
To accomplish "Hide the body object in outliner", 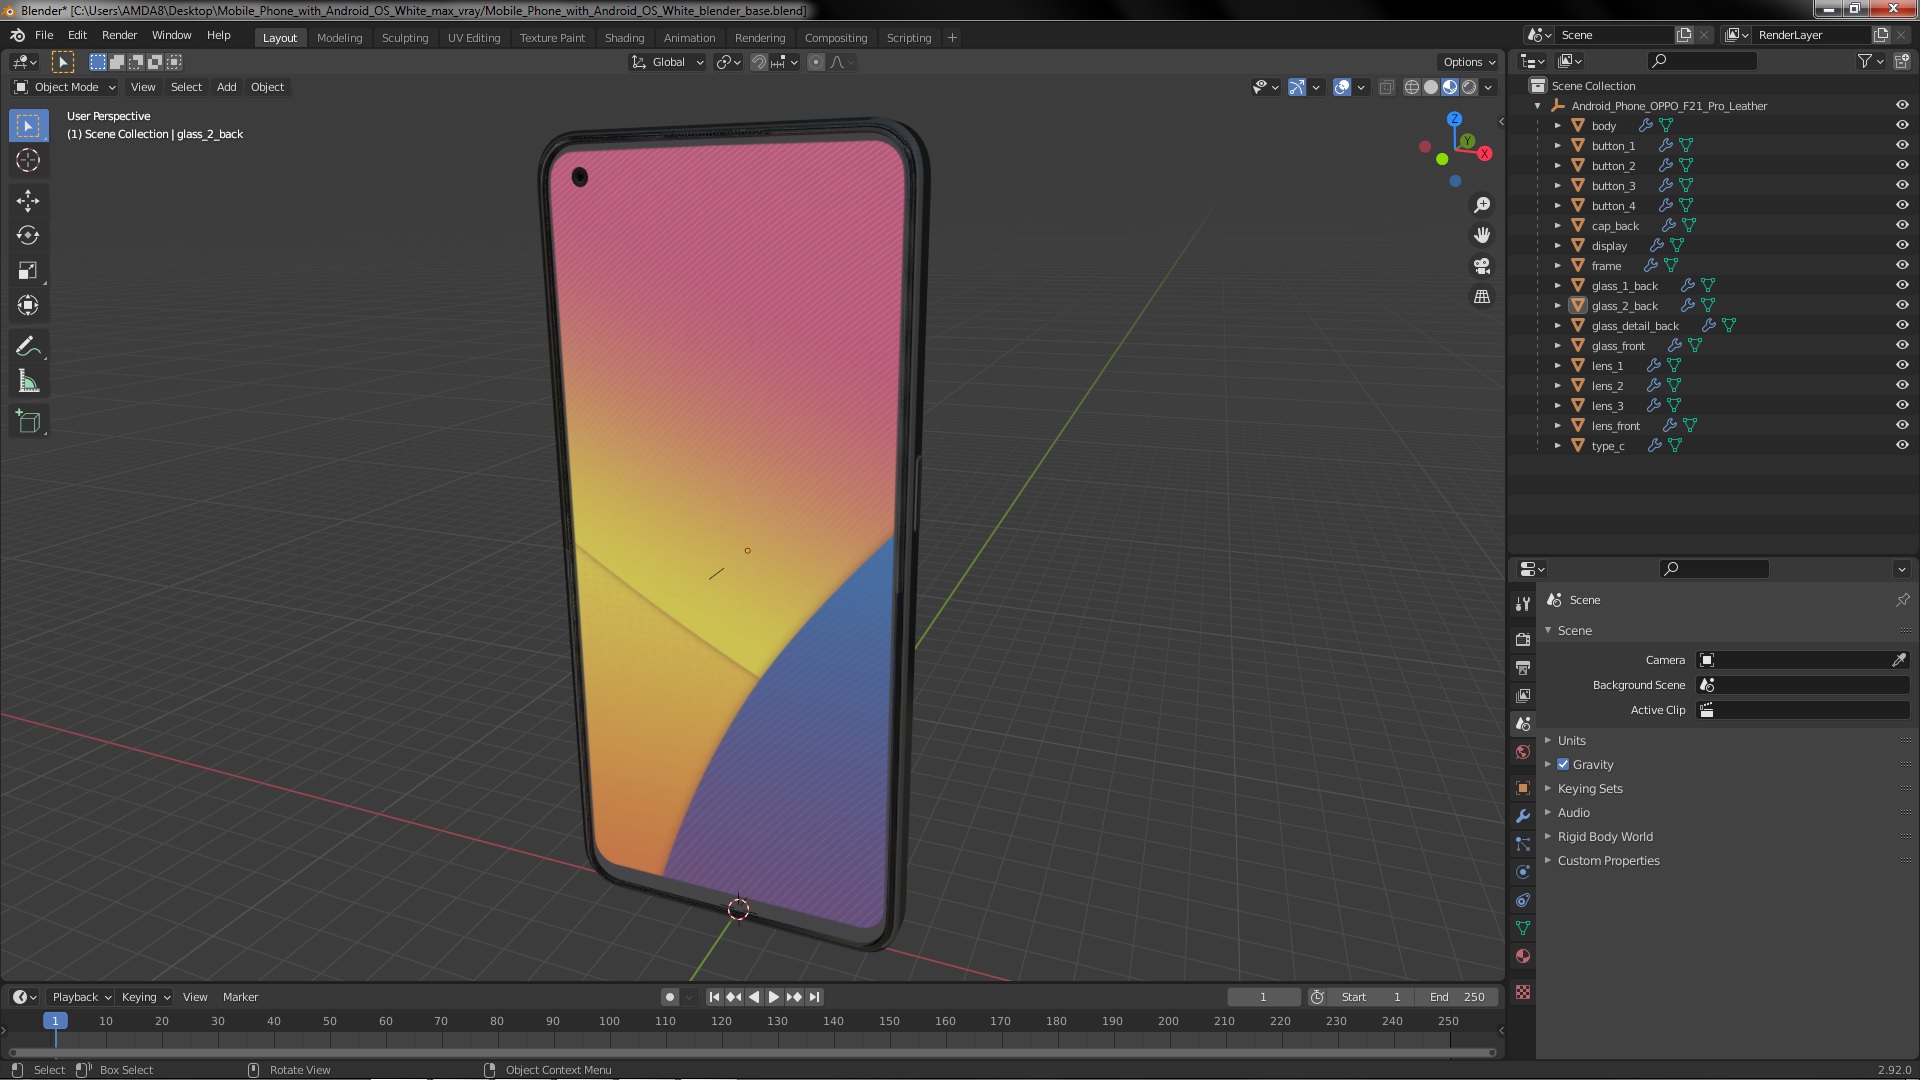I will pos(1902,125).
